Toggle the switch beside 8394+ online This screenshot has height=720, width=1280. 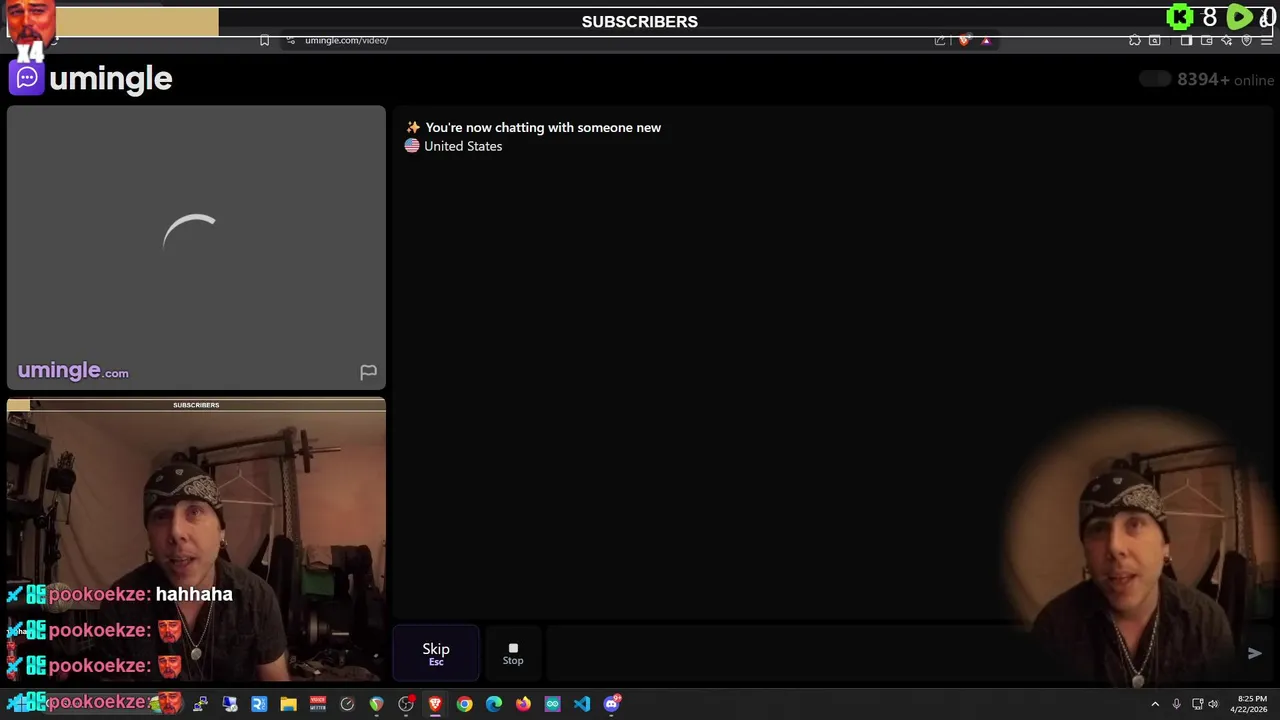tap(1155, 79)
